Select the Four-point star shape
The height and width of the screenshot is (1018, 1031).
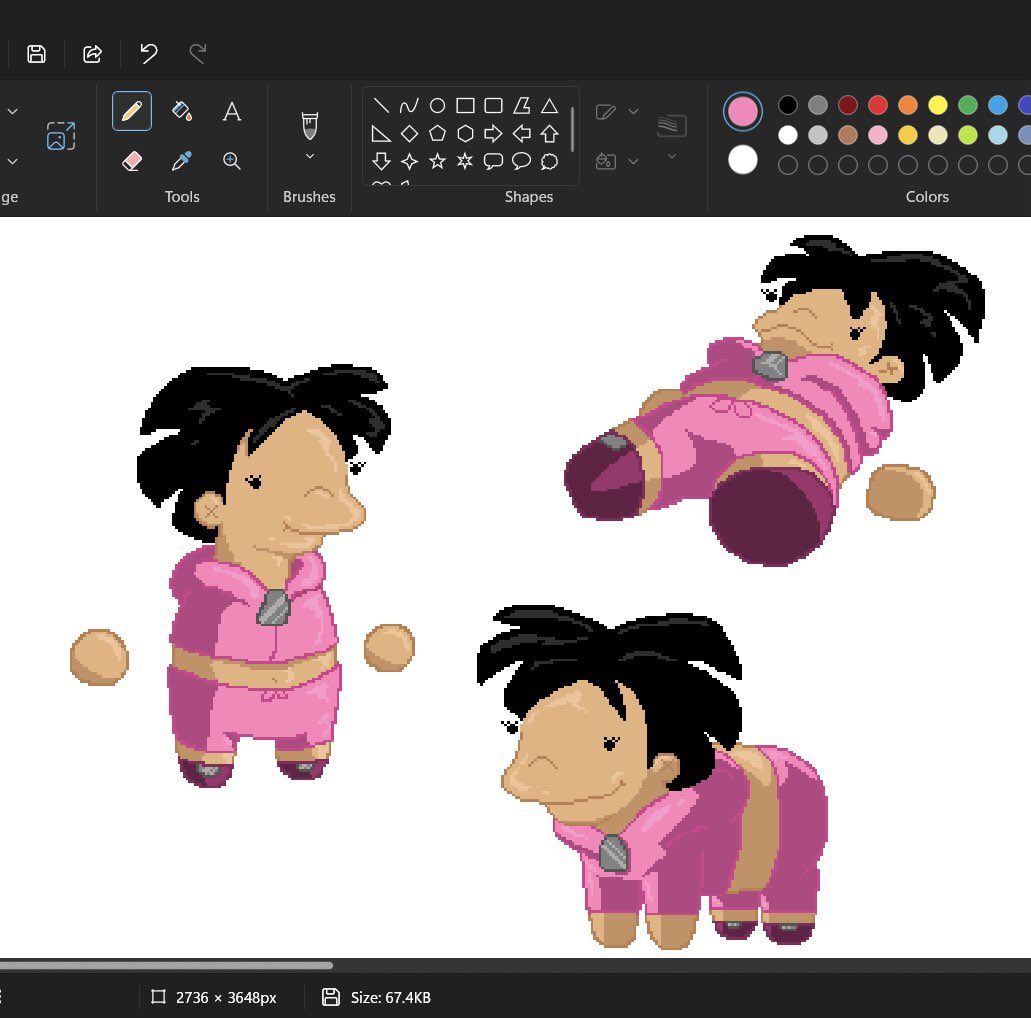(x=409, y=161)
